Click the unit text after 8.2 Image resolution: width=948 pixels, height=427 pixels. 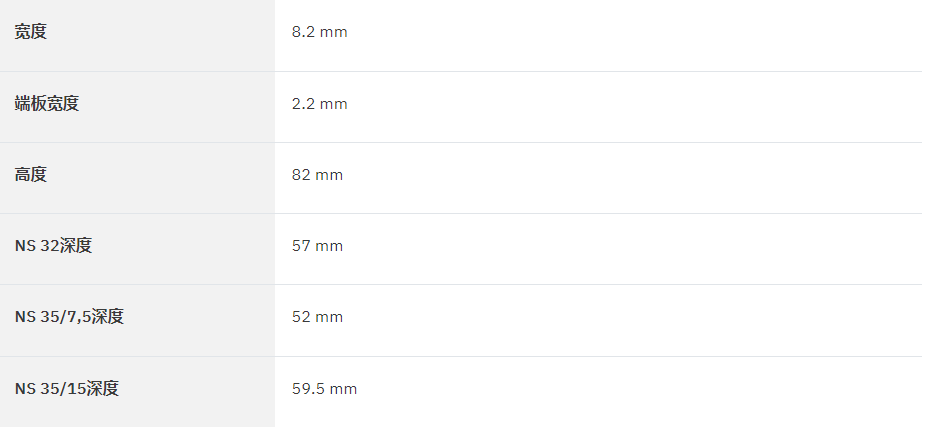tap(334, 33)
